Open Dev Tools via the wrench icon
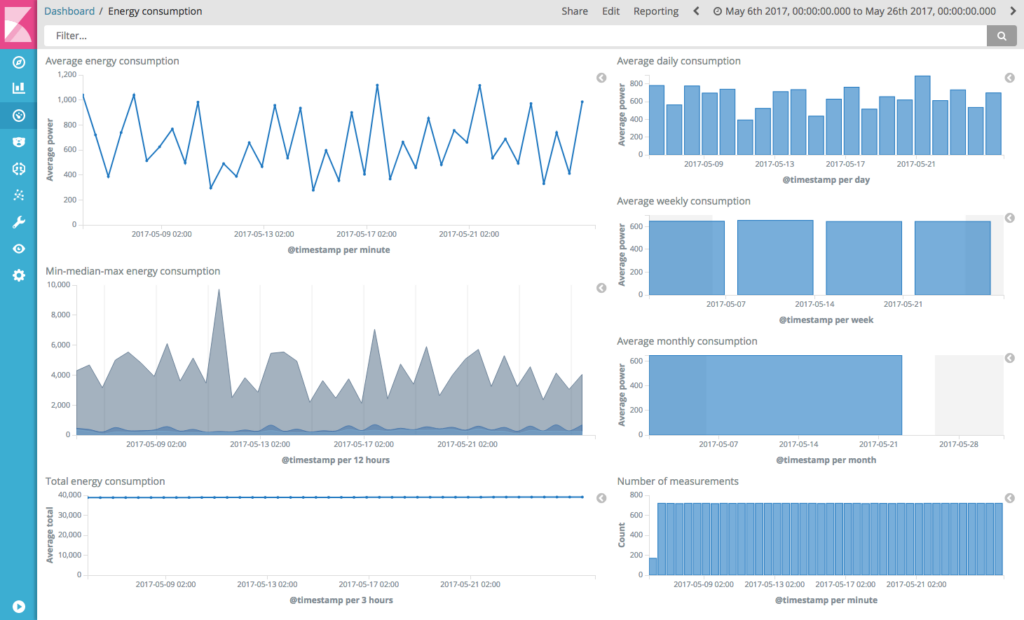The height and width of the screenshot is (620, 1024). [17, 221]
